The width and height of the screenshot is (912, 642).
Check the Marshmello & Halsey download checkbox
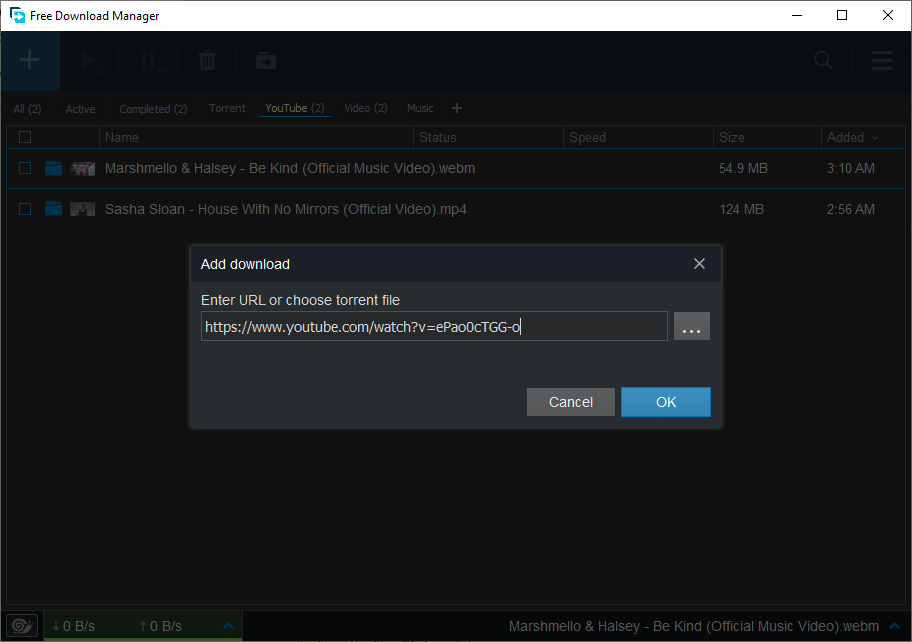pyautogui.click(x=25, y=168)
